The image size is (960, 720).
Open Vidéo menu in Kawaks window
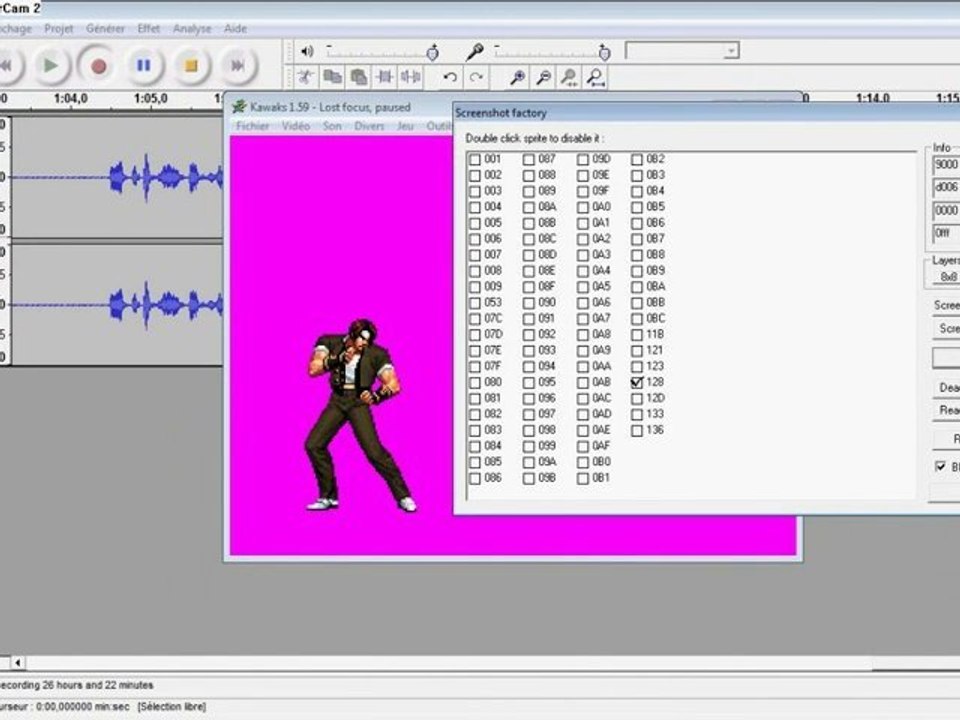click(296, 126)
